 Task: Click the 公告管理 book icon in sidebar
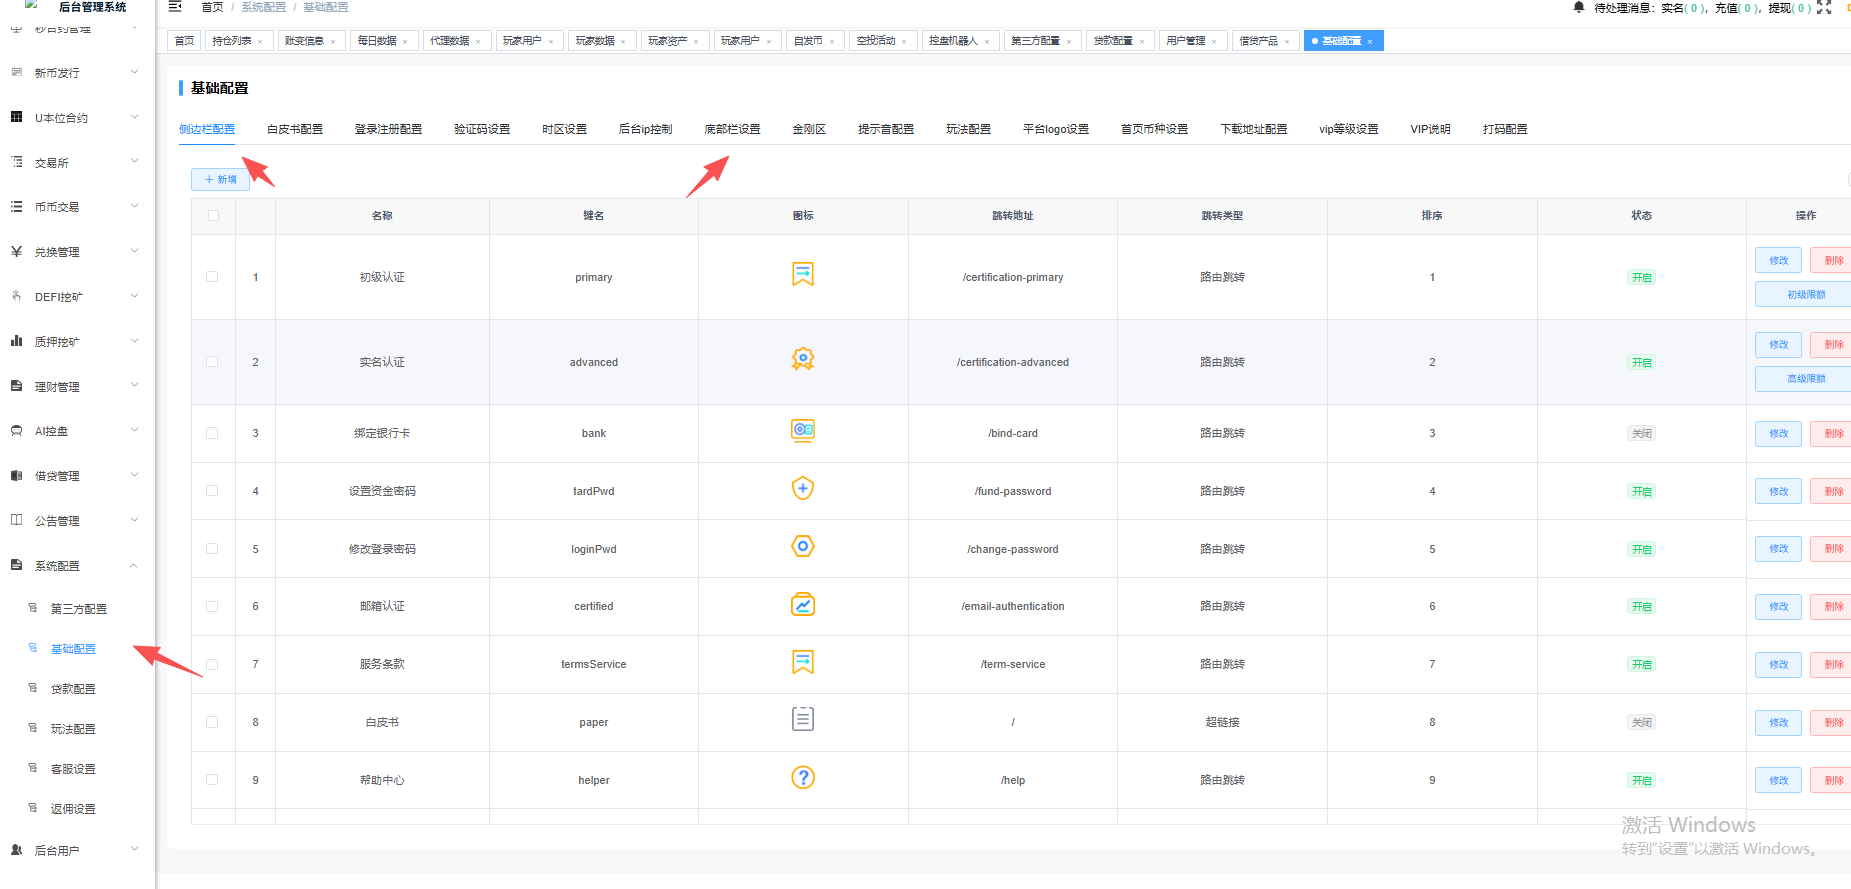16,520
